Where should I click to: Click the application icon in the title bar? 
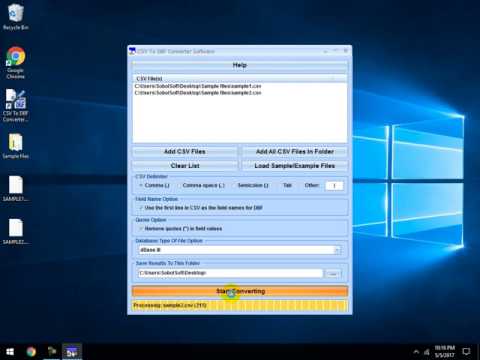132,51
